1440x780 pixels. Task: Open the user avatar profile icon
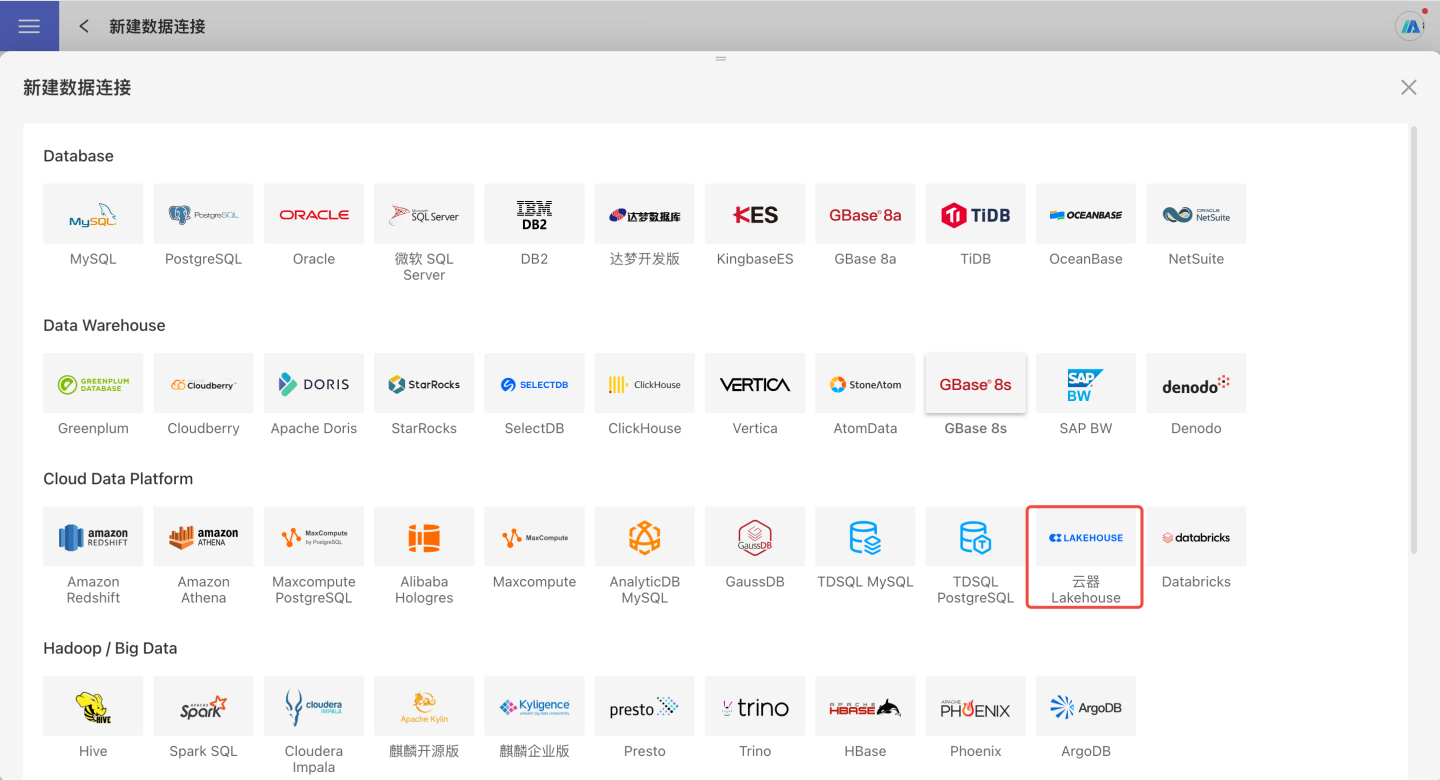pos(1410,26)
